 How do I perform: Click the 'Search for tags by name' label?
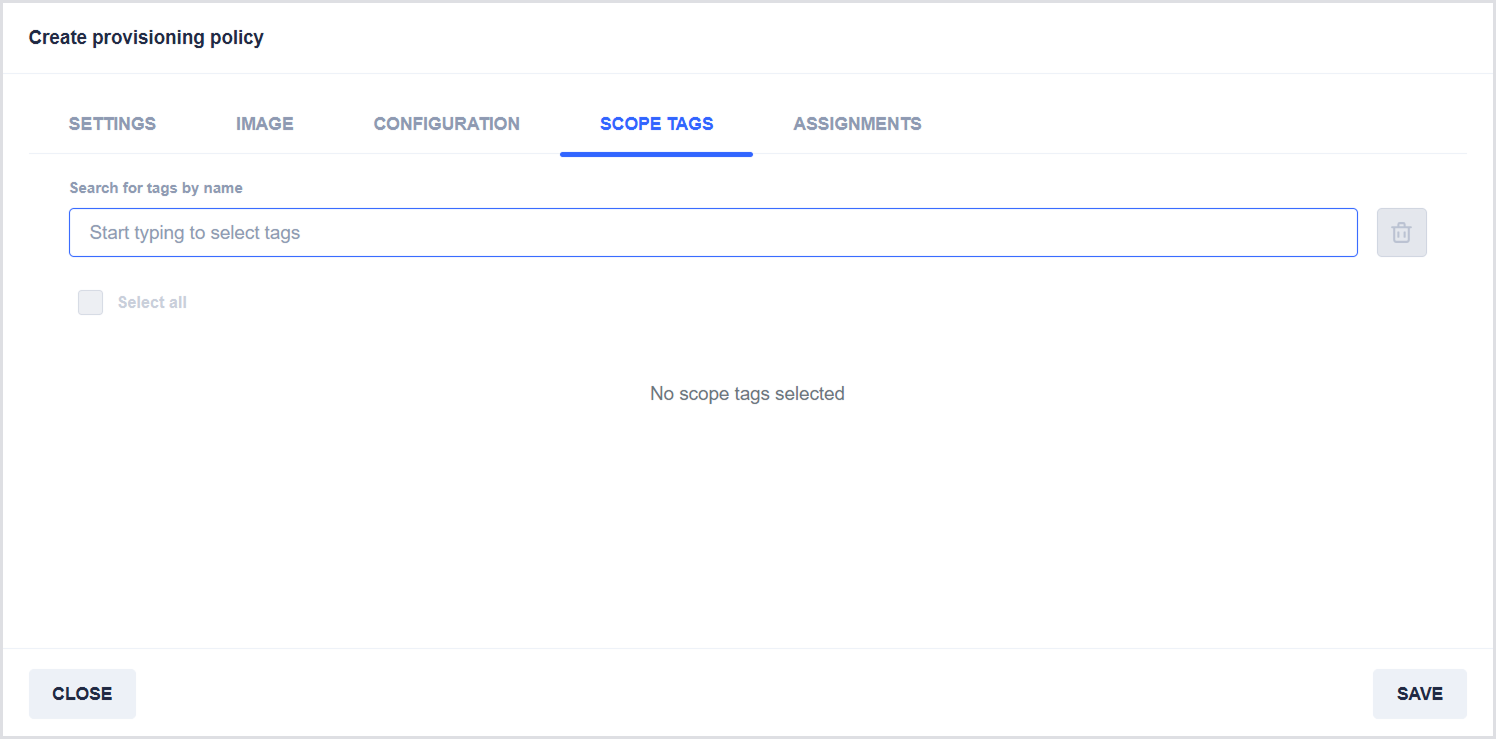click(156, 188)
